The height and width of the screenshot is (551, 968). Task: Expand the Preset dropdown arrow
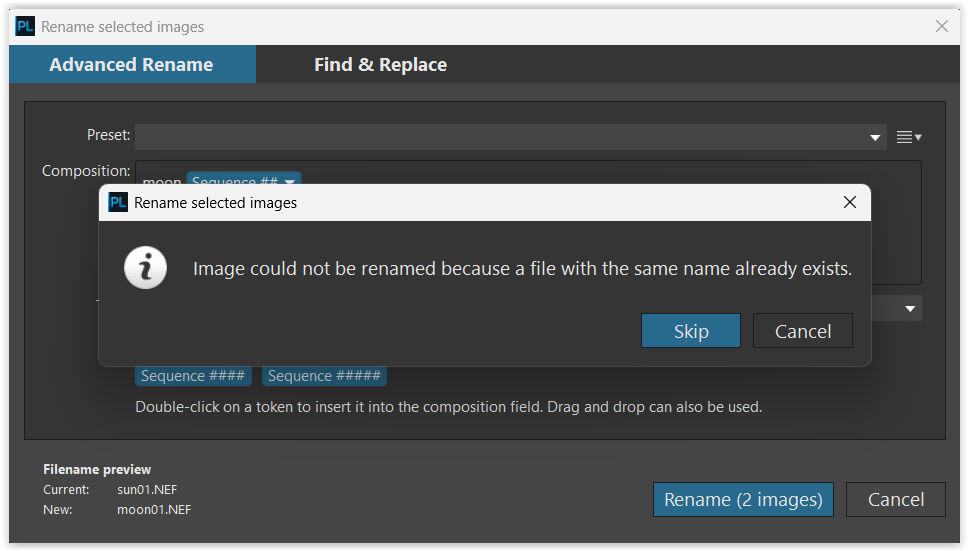(x=875, y=137)
